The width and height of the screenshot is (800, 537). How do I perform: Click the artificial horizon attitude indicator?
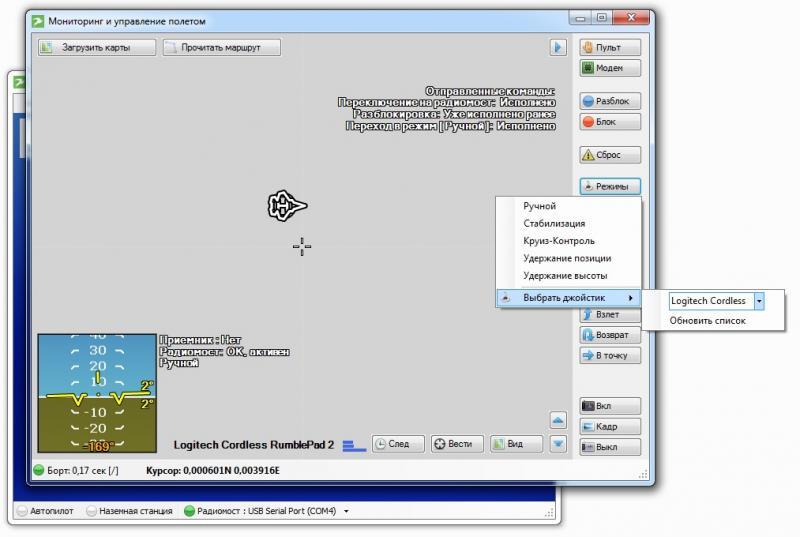(x=97, y=393)
